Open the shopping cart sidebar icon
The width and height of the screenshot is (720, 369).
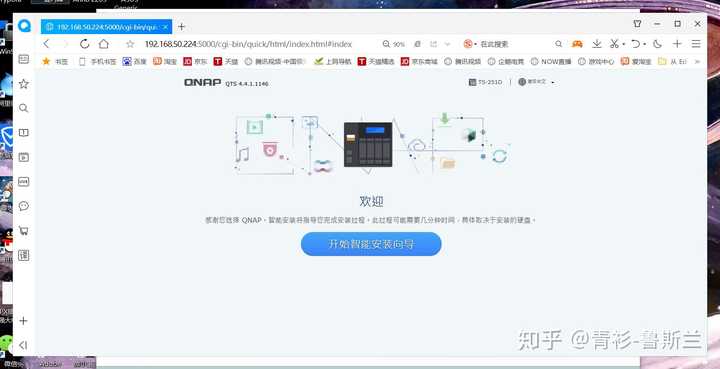23,231
